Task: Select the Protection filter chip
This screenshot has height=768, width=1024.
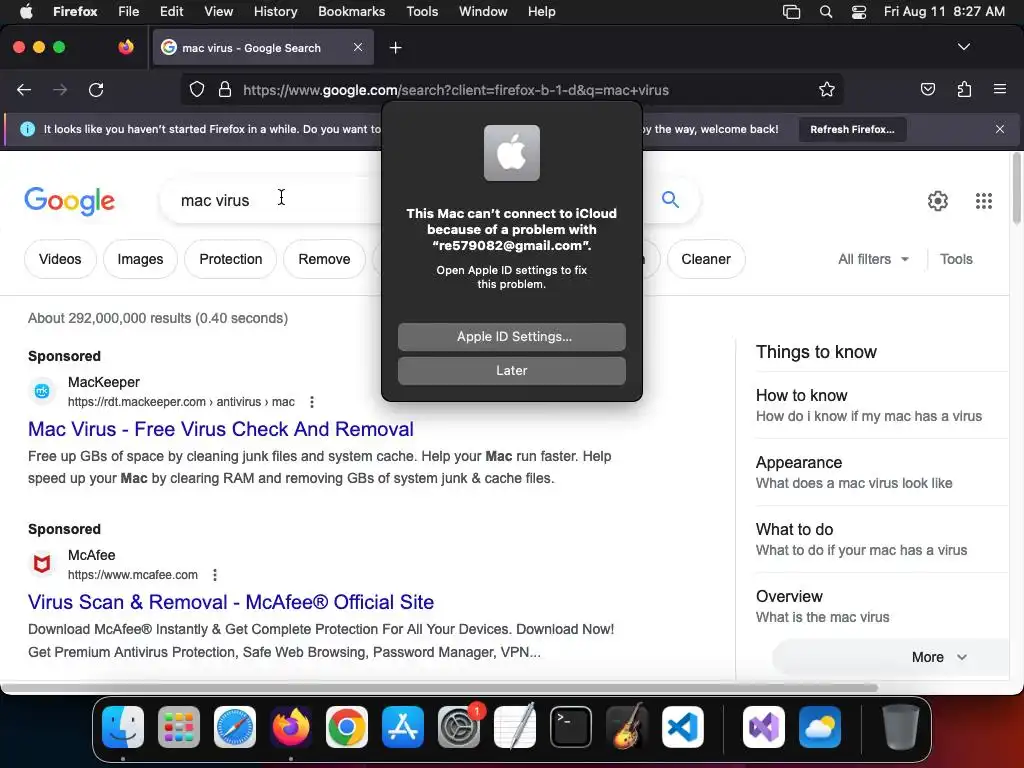Action: [231, 259]
